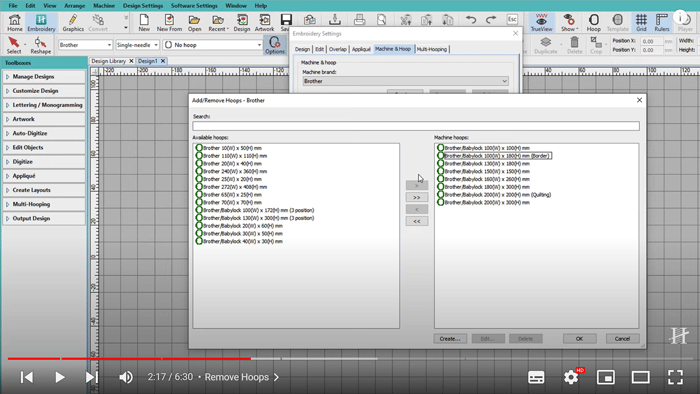Click the remove all << button

(x=417, y=221)
